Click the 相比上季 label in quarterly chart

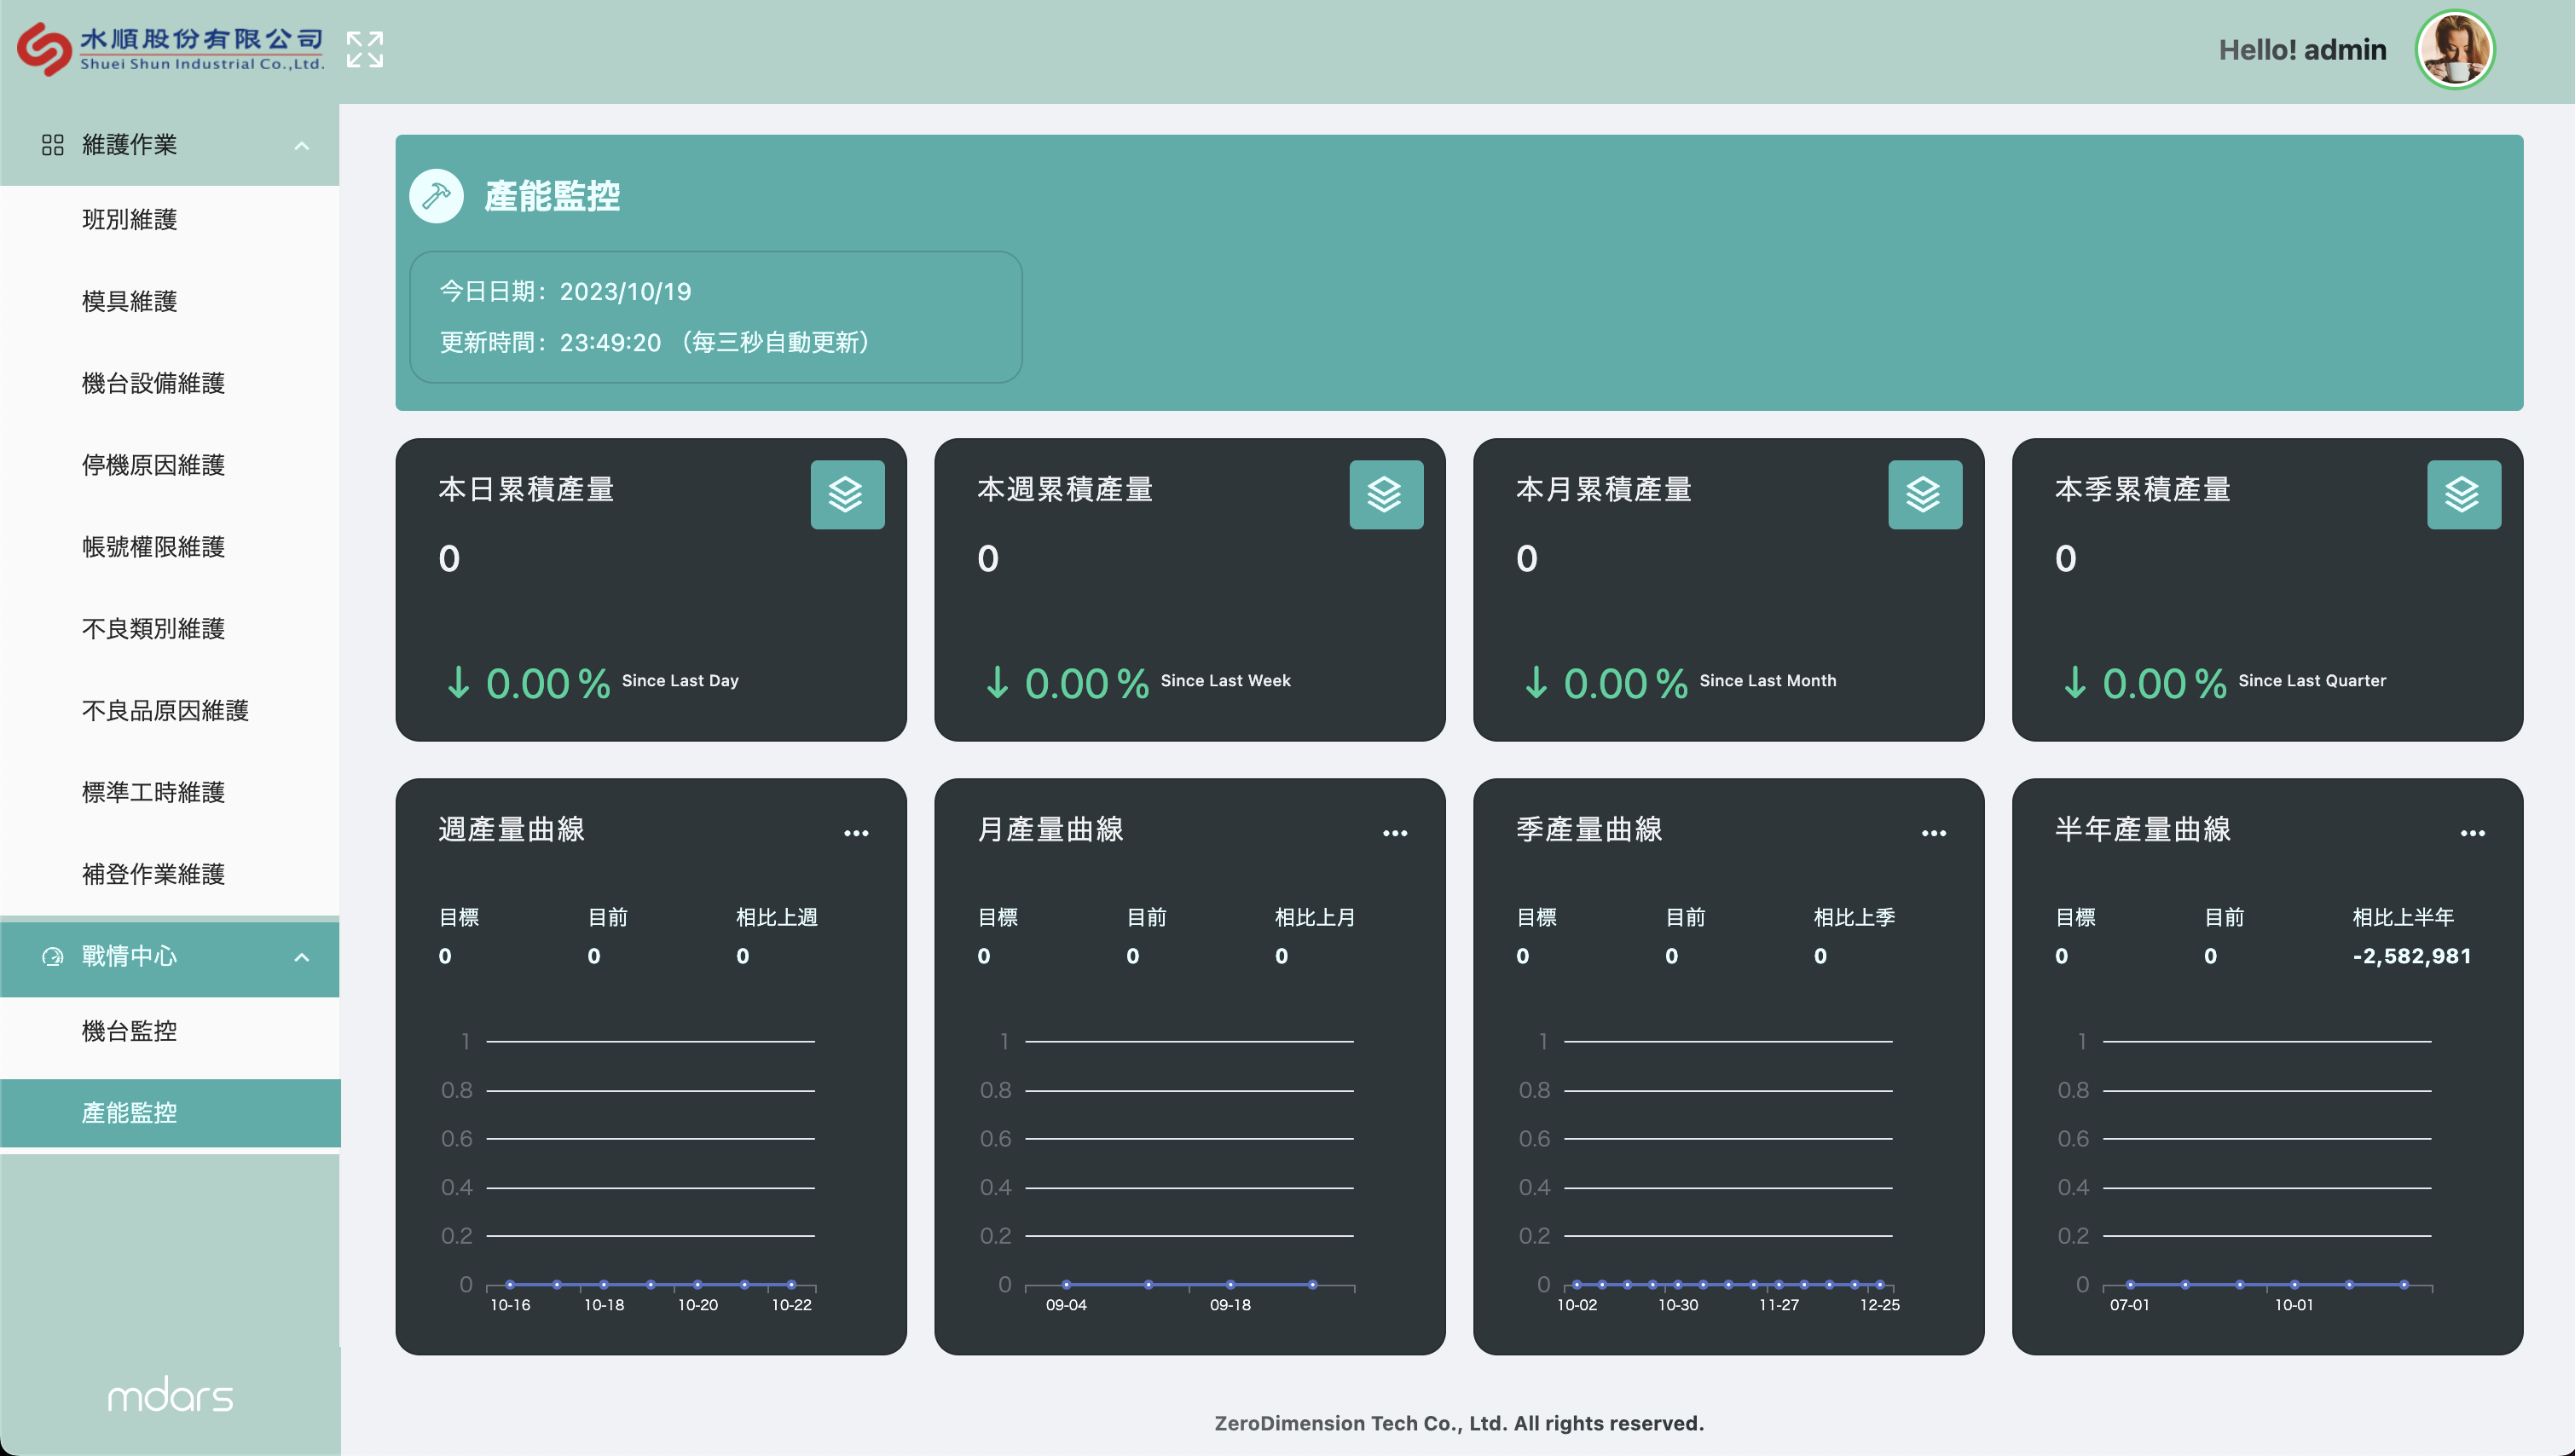[1854, 918]
